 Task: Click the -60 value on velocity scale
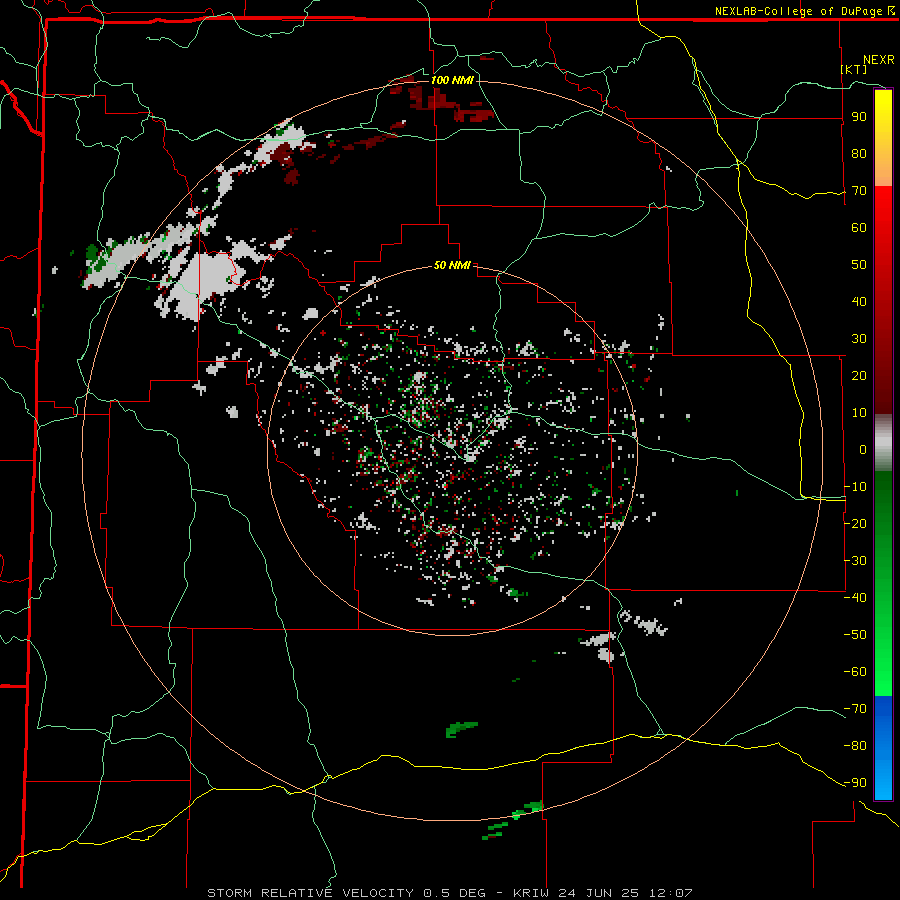coord(855,672)
